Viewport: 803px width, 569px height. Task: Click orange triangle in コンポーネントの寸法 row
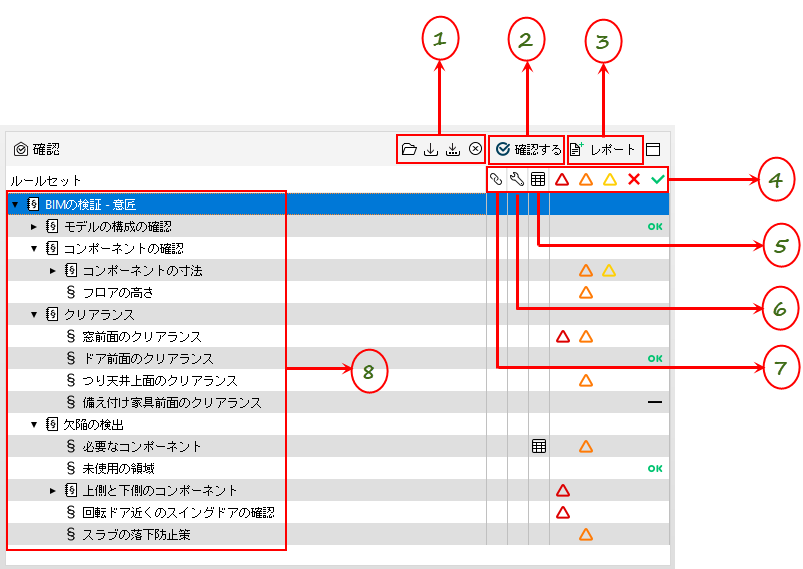tap(586, 270)
